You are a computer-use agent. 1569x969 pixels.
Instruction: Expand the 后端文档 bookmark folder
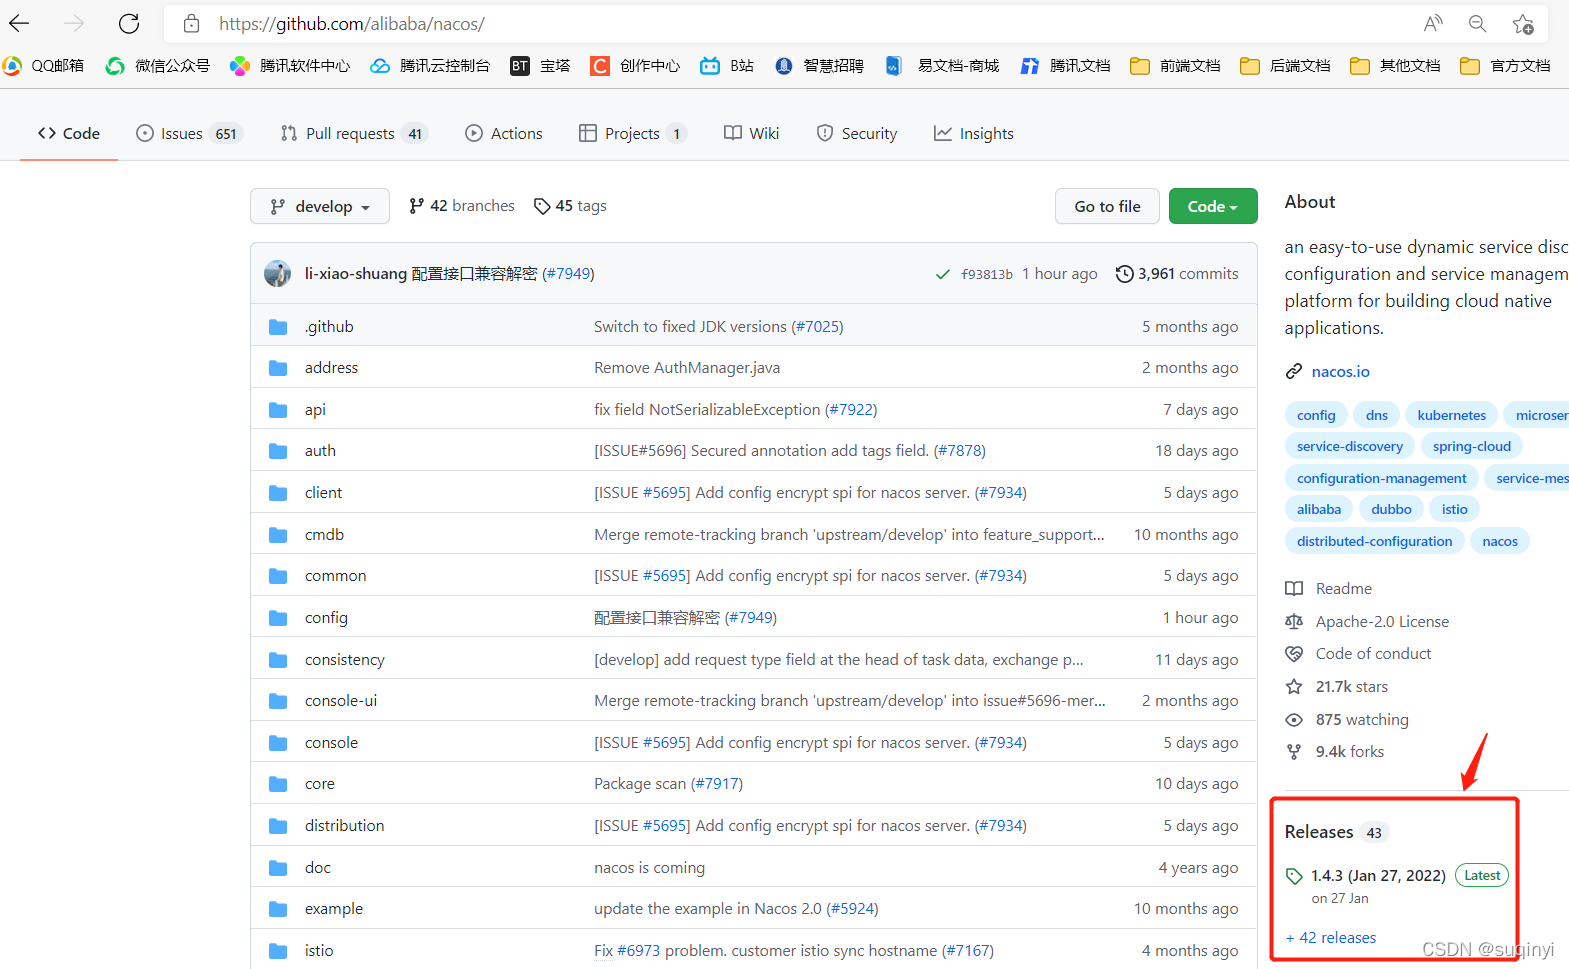click(x=1285, y=66)
